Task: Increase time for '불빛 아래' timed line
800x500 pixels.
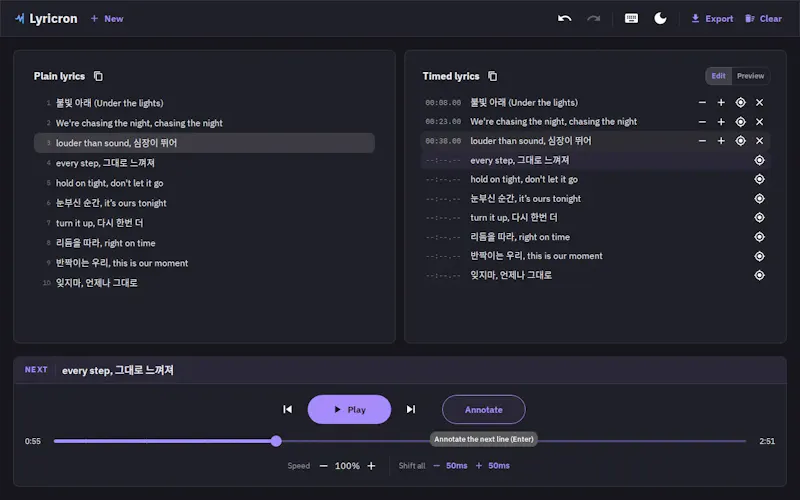Action: coord(721,103)
